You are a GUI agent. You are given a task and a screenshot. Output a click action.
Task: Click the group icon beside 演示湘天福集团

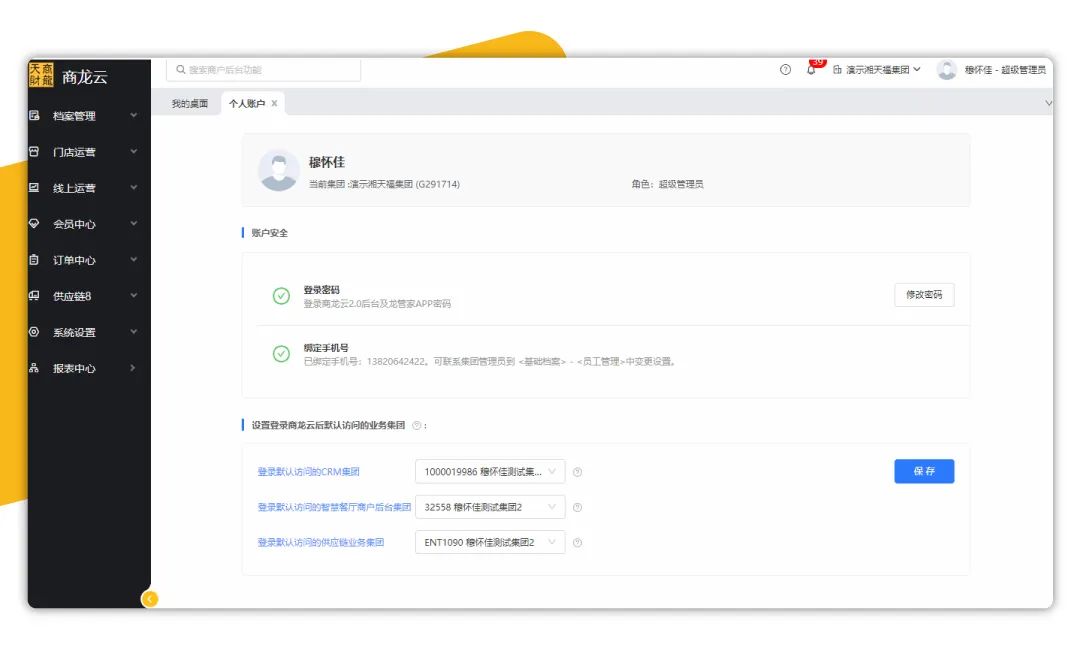tap(837, 70)
